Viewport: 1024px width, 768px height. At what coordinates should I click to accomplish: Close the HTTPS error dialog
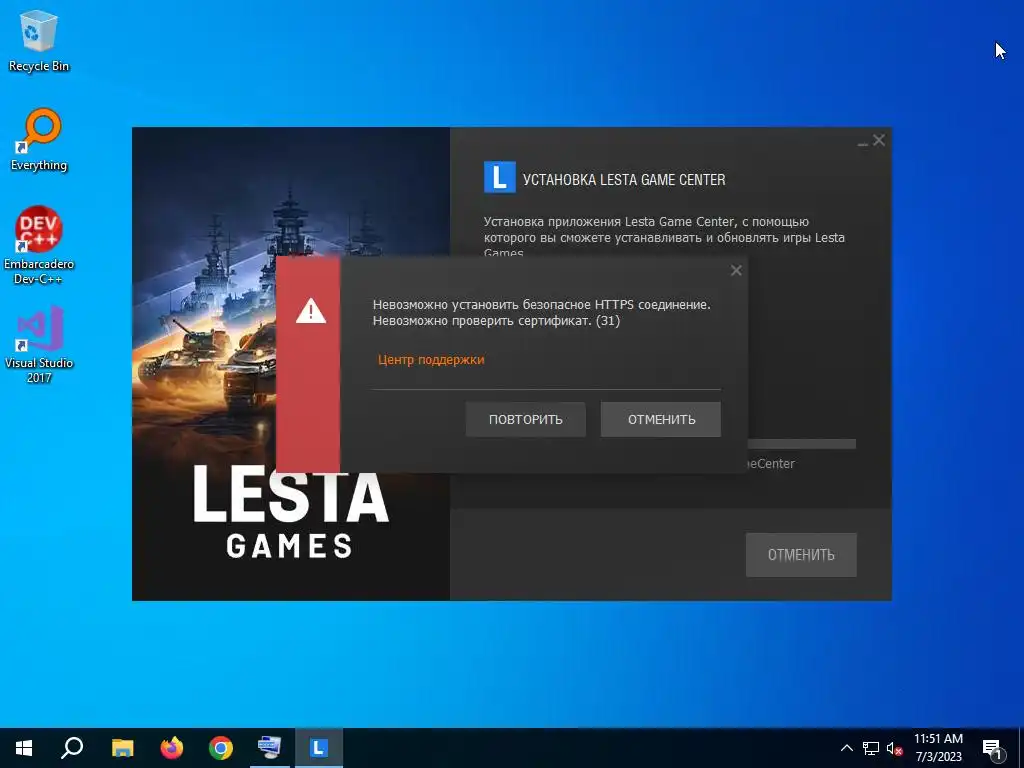click(736, 270)
